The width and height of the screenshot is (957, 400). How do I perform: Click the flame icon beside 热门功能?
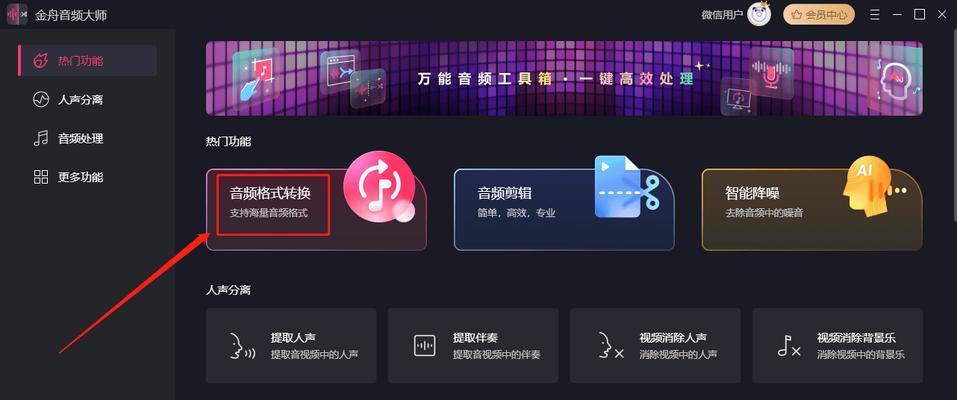tap(41, 60)
